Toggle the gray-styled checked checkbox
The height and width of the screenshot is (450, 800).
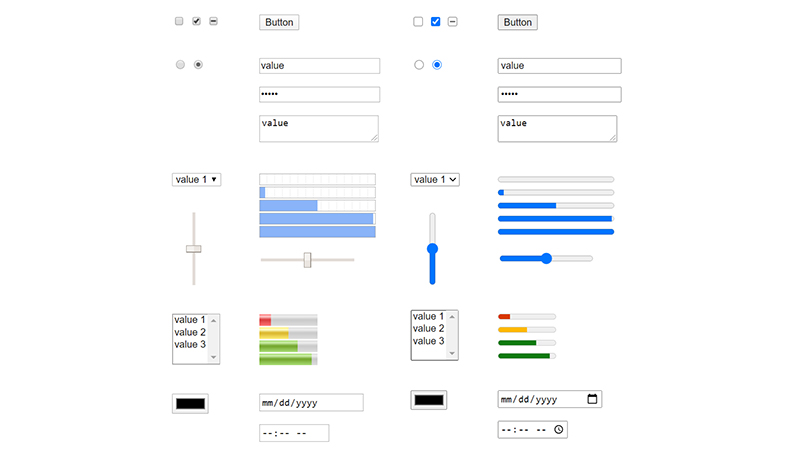coord(196,21)
